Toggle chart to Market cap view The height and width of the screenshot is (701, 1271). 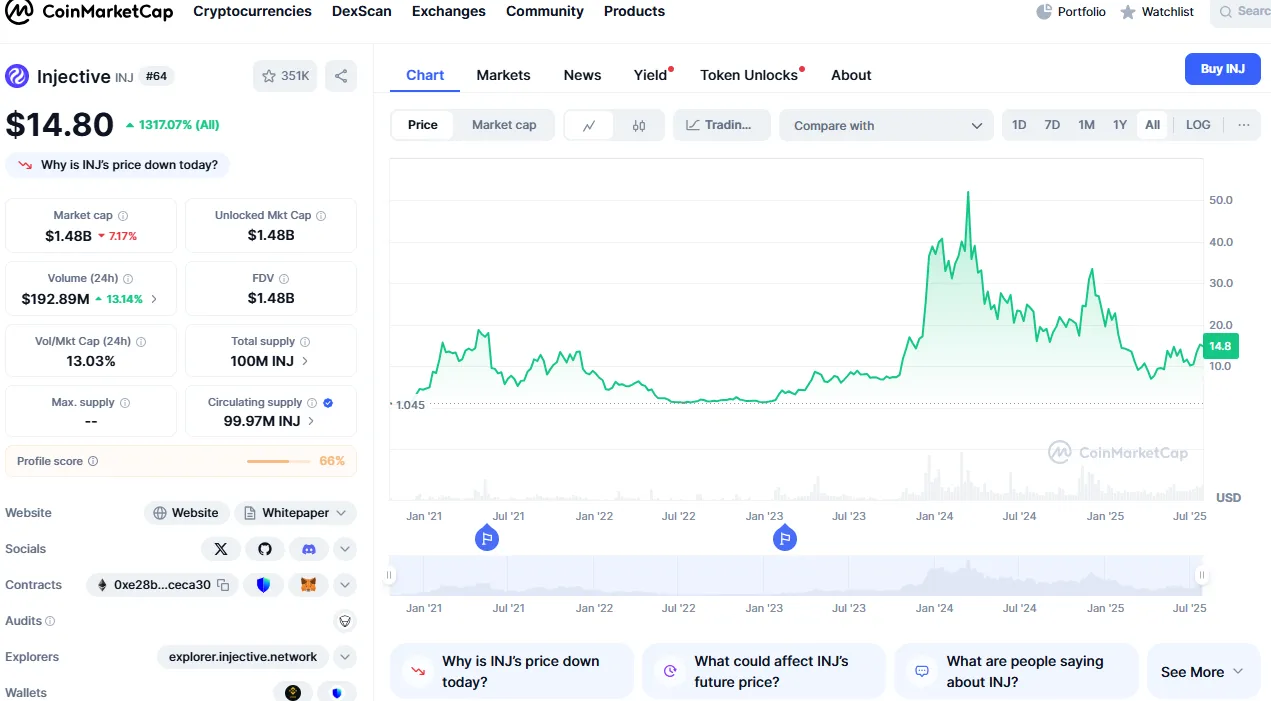504,125
